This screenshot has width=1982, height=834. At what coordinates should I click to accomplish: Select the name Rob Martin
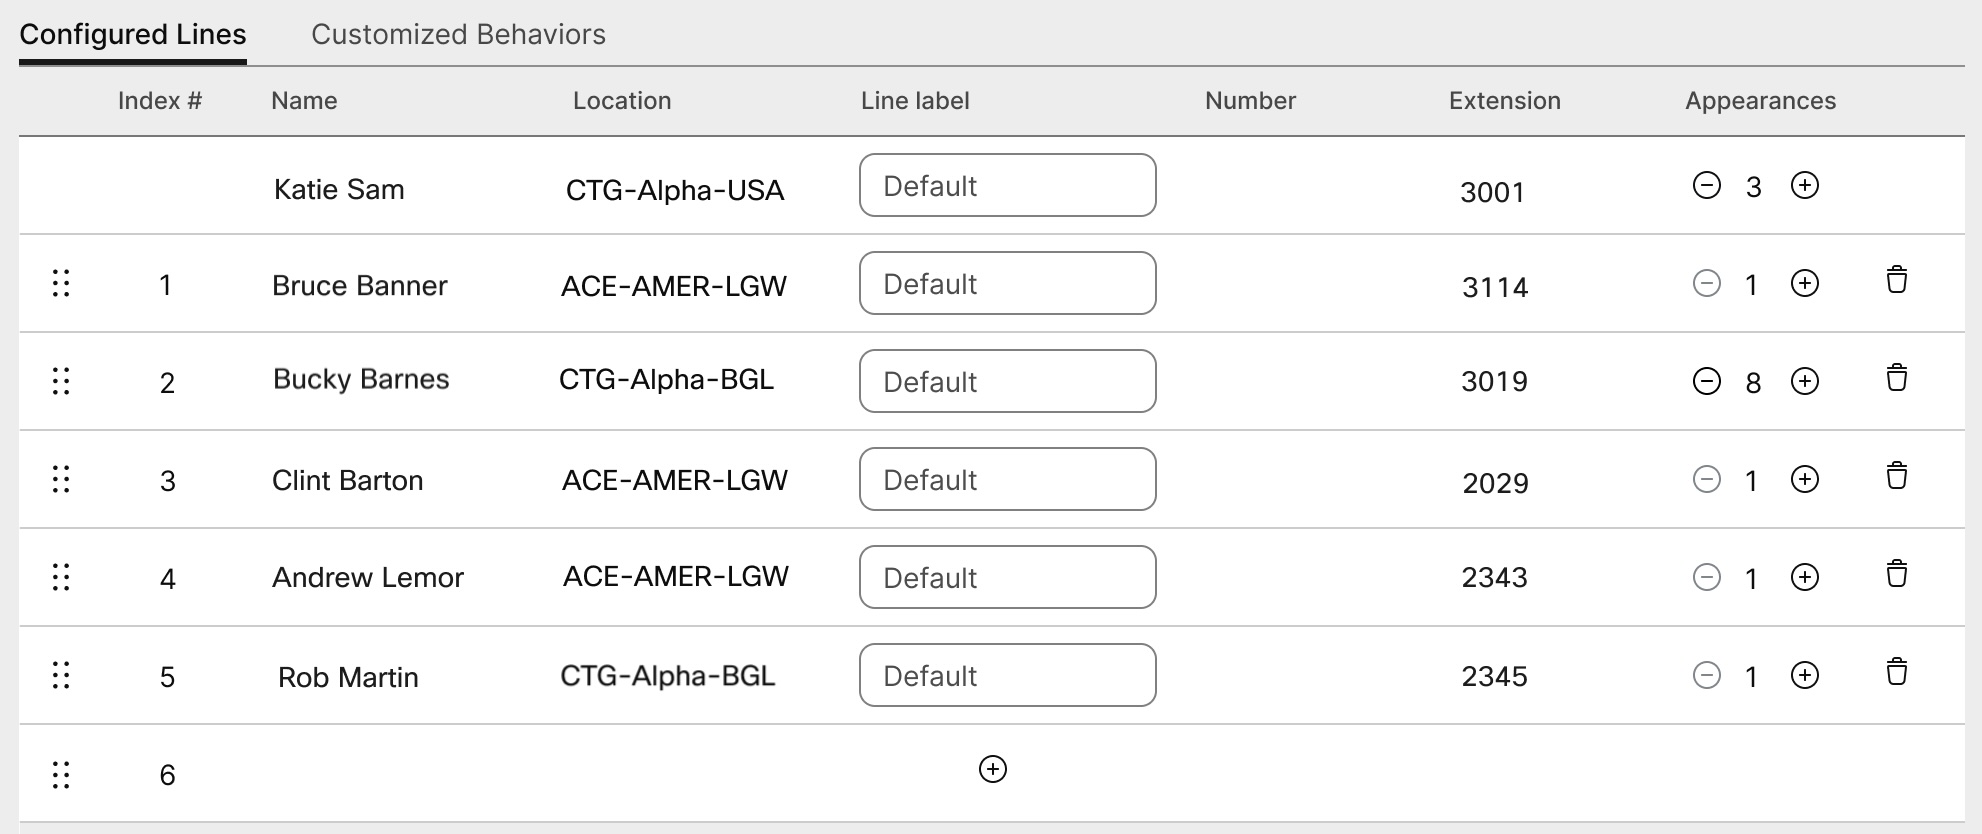(348, 678)
